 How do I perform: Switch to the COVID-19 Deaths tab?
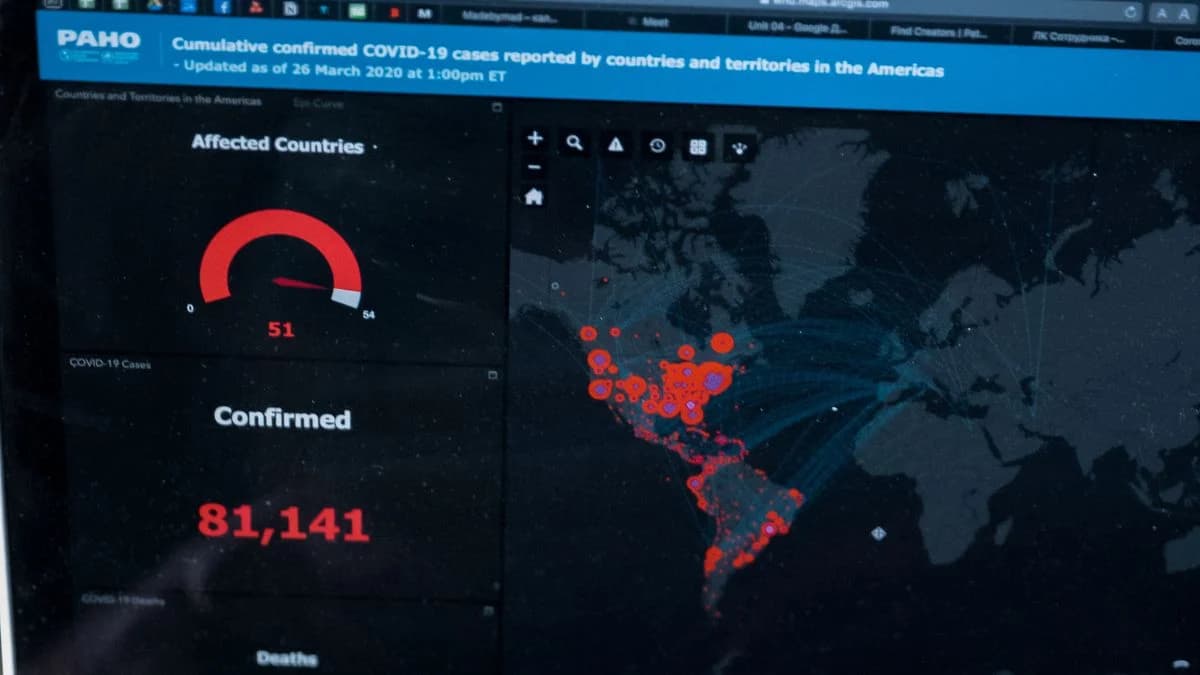pyautogui.click(x=123, y=599)
